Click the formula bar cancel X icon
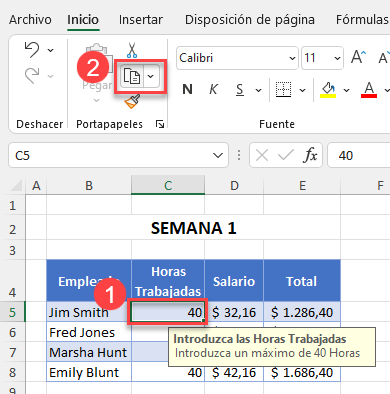Image resolution: width=390 pixels, height=394 pixels. [x=262, y=155]
